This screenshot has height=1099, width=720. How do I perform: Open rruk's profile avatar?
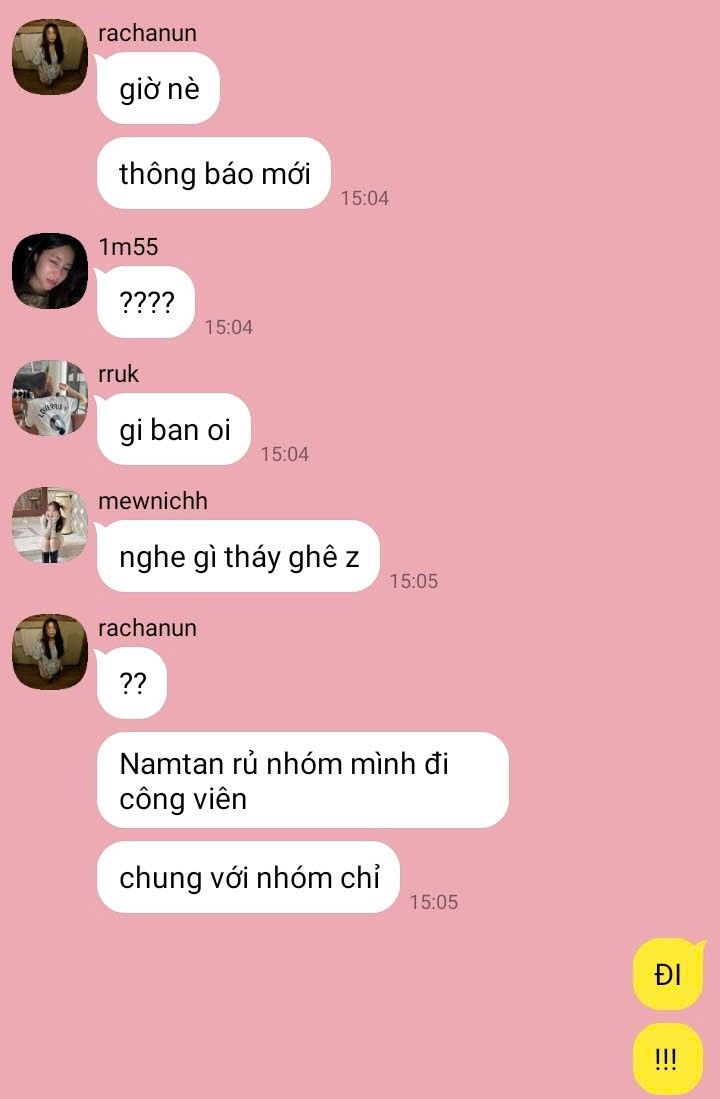pyautogui.click(x=50, y=398)
